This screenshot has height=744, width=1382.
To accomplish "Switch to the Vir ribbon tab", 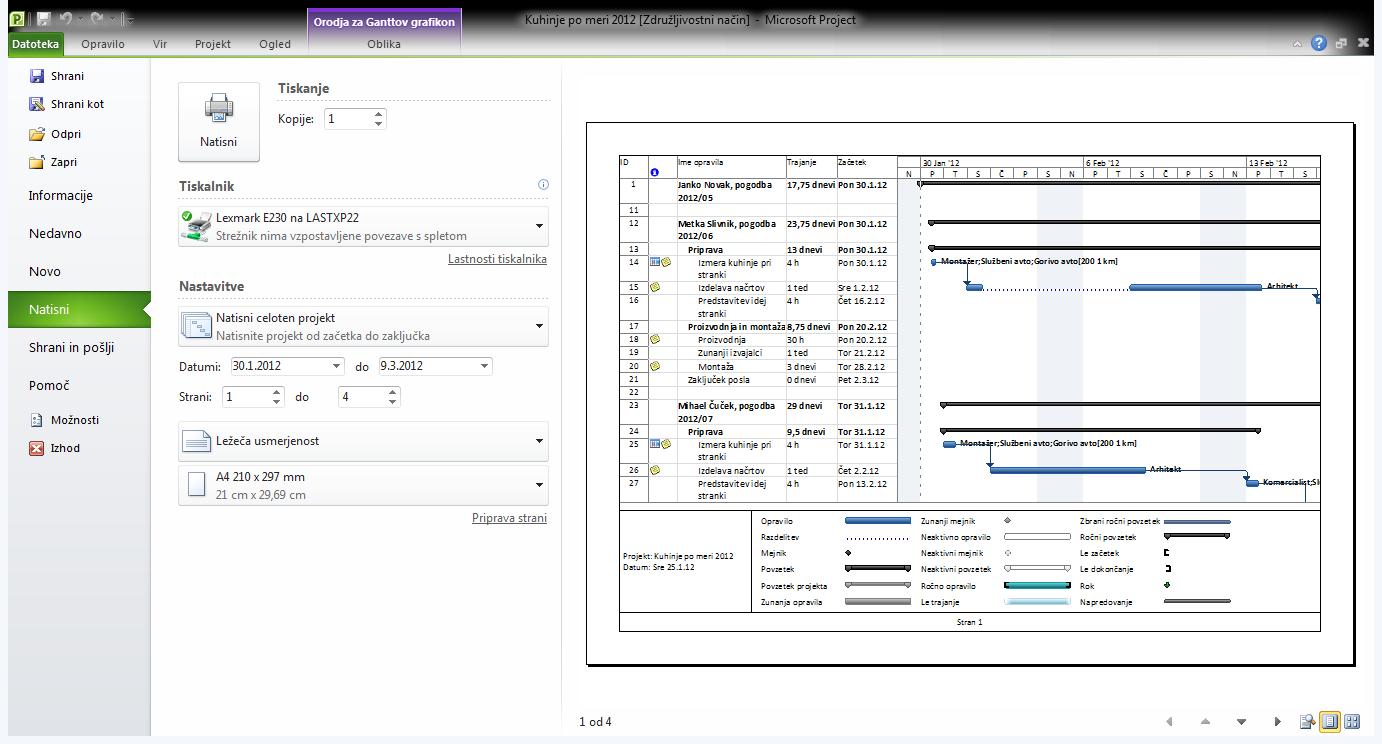I will coord(160,44).
